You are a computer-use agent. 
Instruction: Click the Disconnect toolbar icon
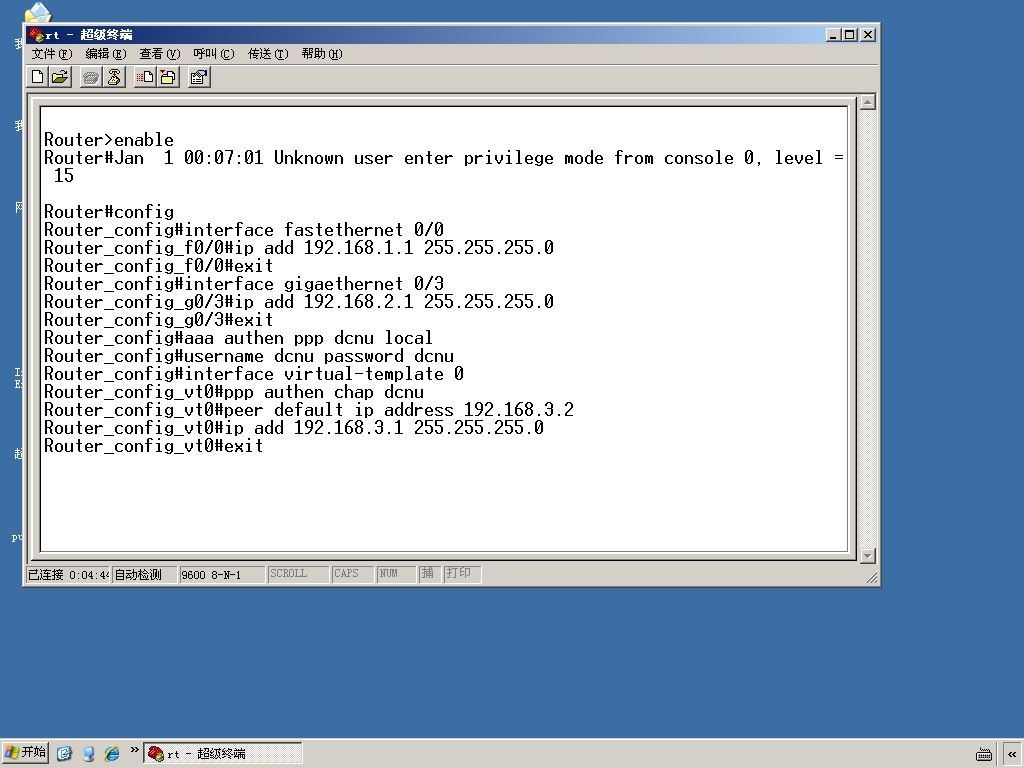click(x=114, y=78)
